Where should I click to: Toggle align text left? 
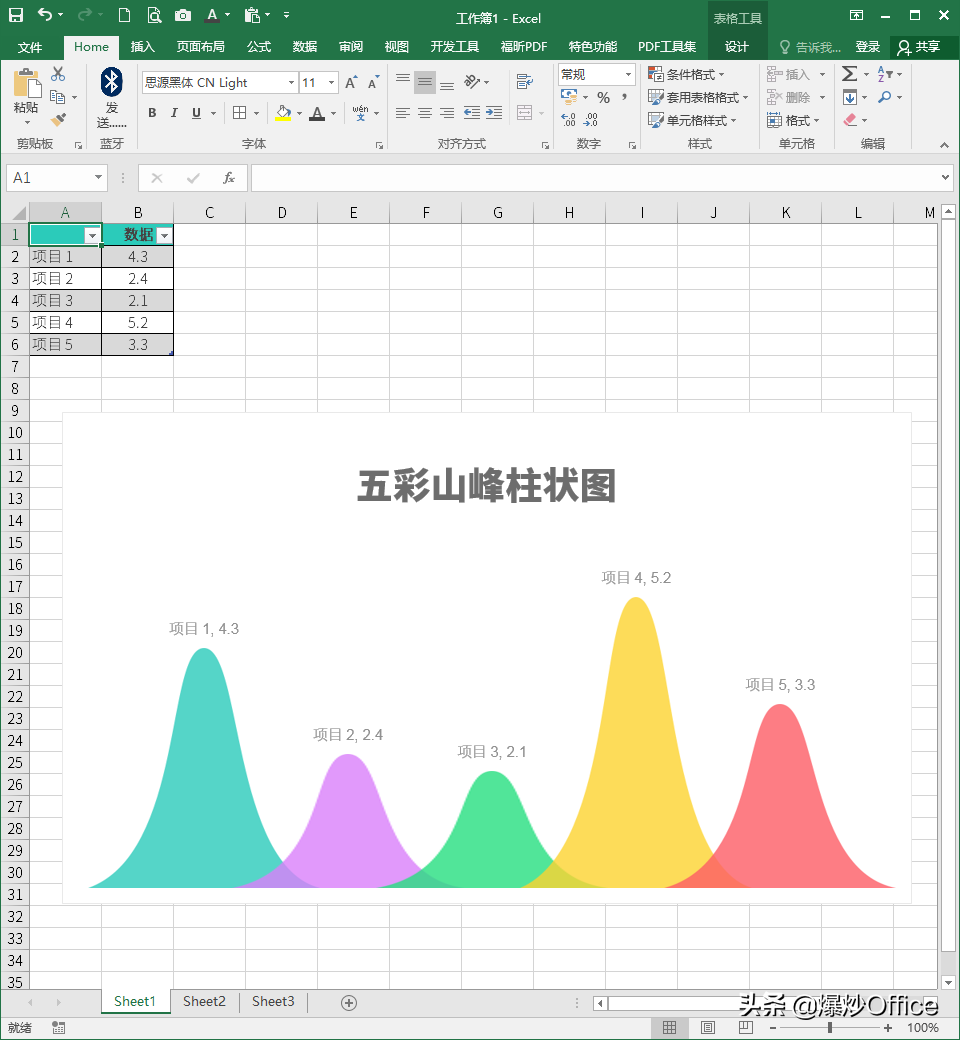(403, 113)
